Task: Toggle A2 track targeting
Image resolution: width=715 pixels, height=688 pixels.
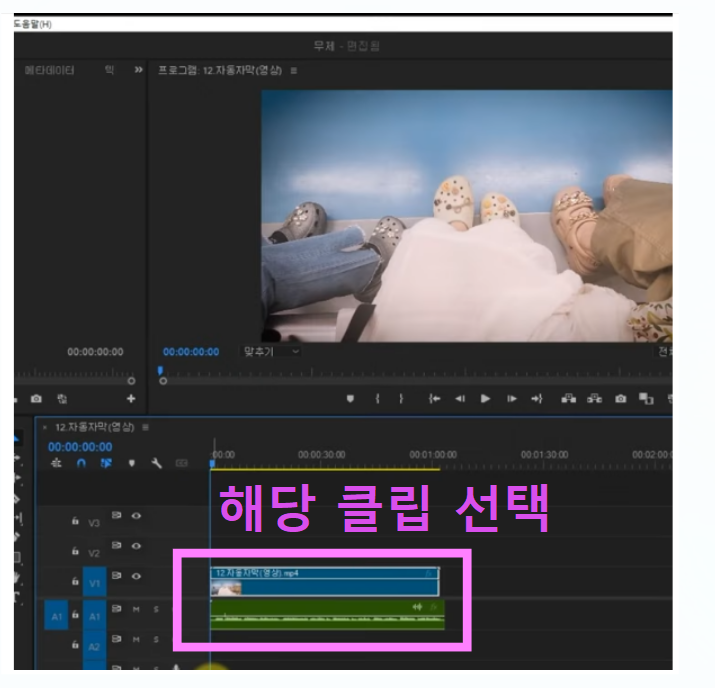Action: [x=94, y=647]
